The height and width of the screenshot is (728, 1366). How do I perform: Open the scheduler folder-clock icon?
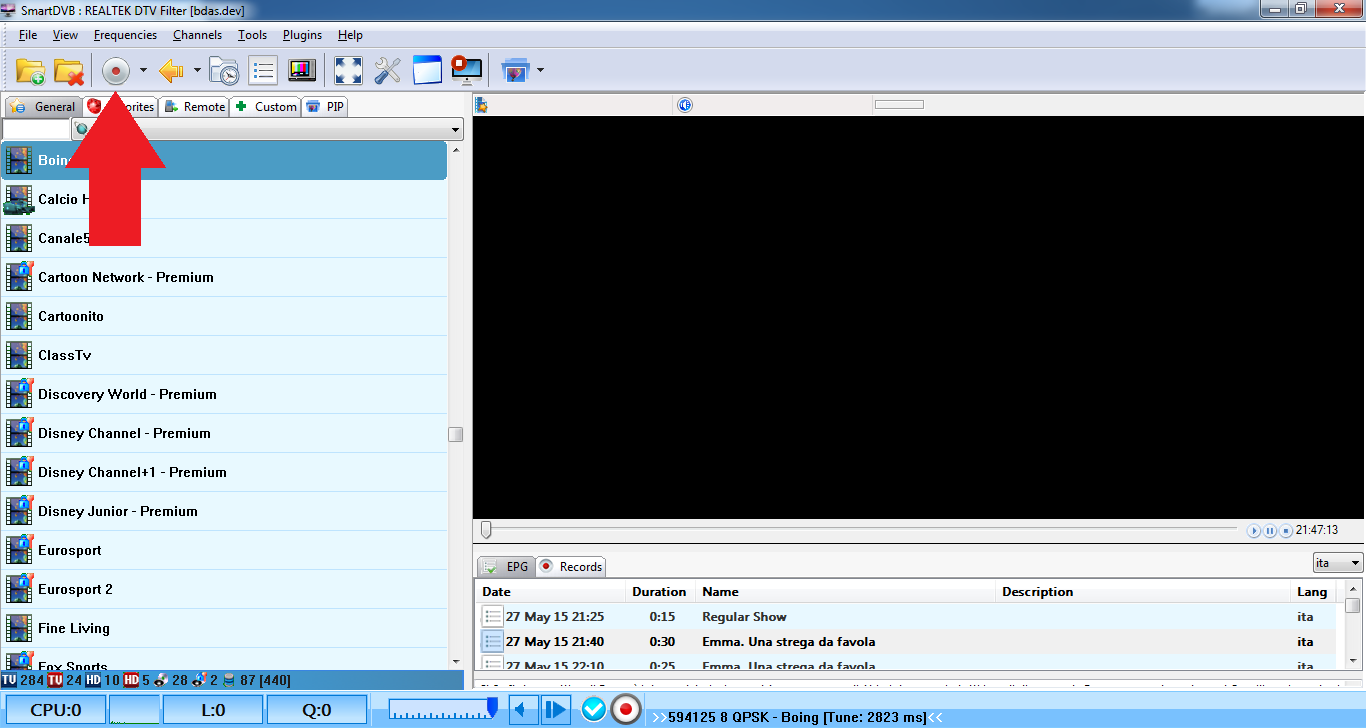tap(224, 71)
